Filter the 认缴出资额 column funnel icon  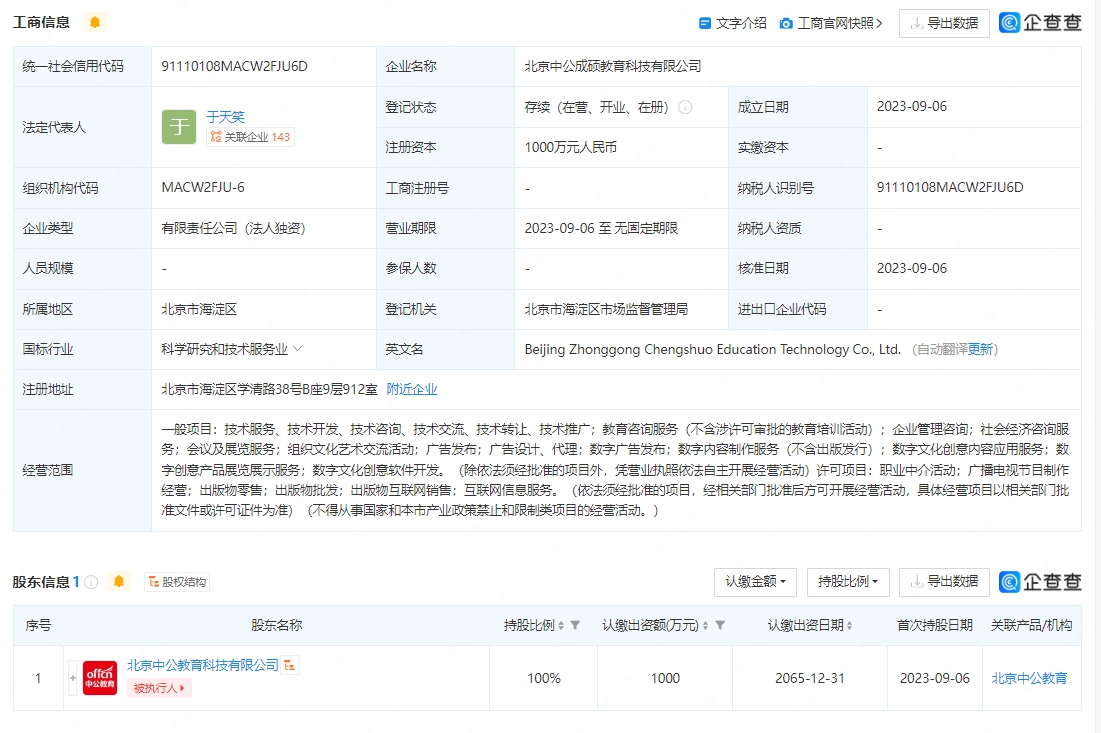click(720, 626)
